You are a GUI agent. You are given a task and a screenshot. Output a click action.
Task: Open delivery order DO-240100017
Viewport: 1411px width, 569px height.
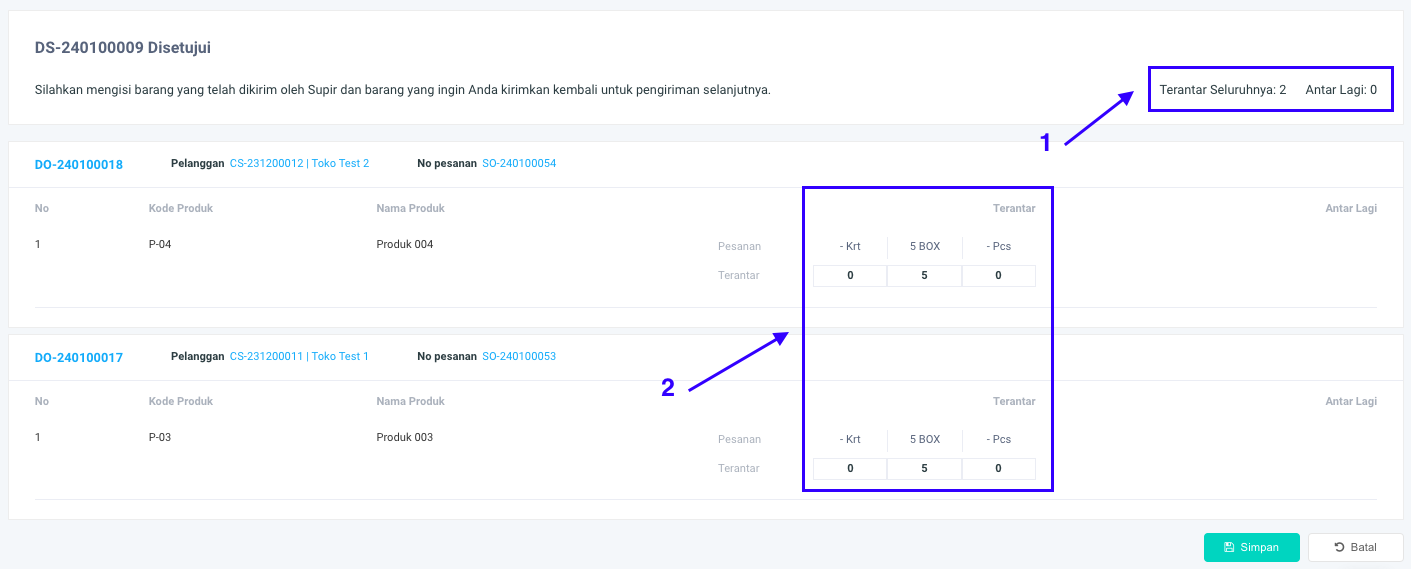79,357
